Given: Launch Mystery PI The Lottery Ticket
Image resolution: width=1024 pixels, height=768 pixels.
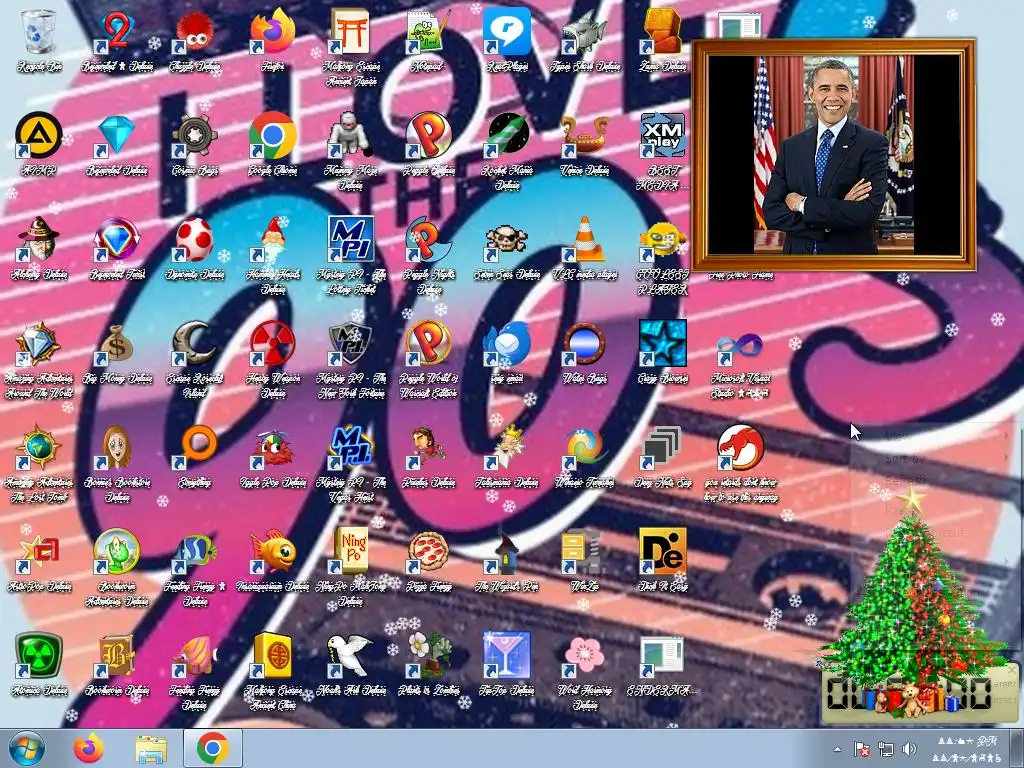Looking at the screenshot, I should [x=351, y=240].
